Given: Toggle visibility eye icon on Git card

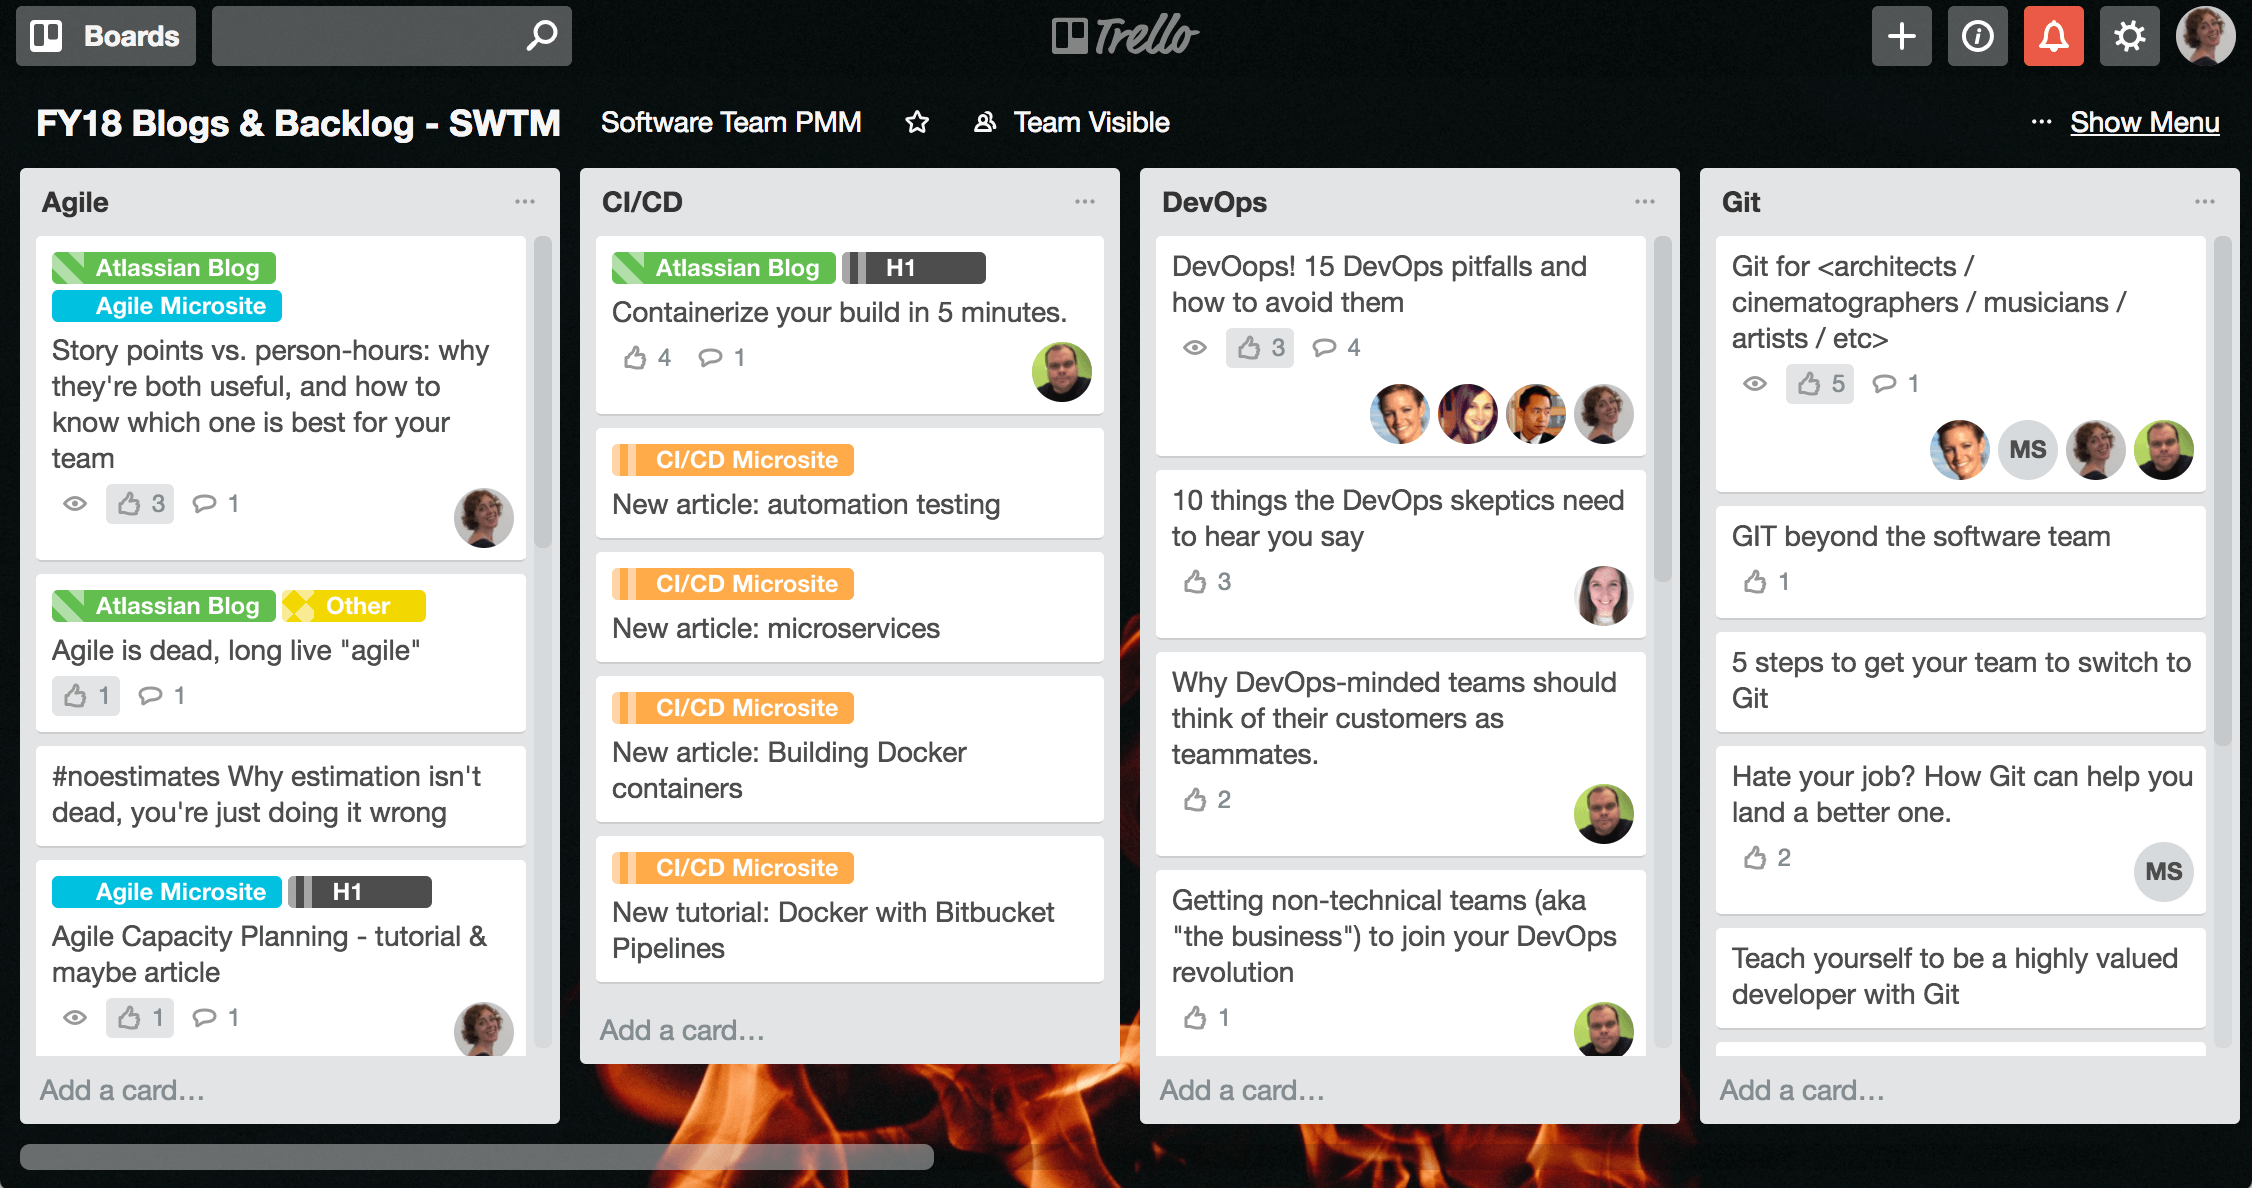Looking at the screenshot, I should [x=1755, y=384].
